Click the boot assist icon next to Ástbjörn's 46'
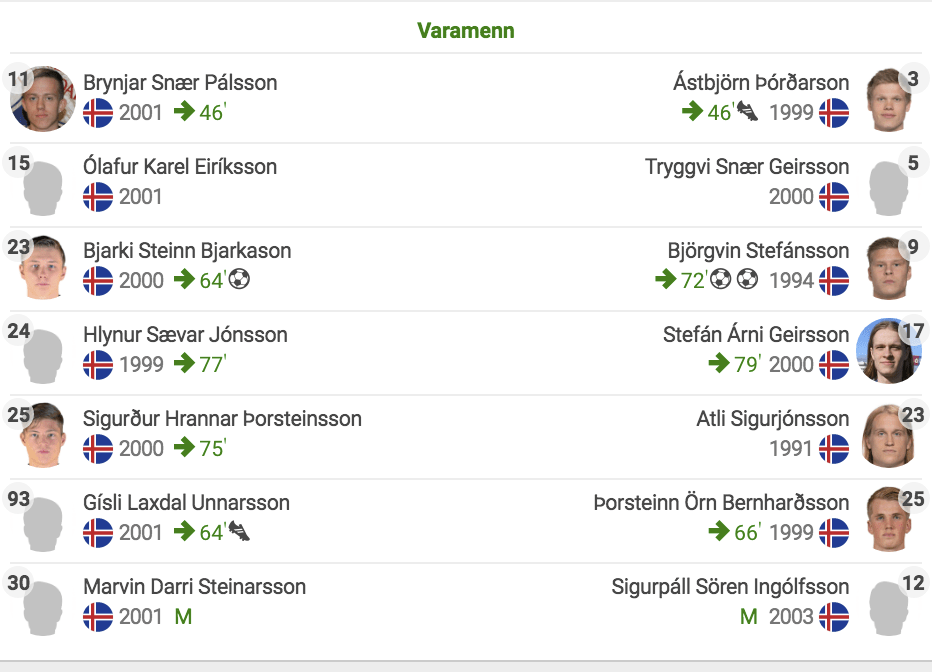 [747, 111]
